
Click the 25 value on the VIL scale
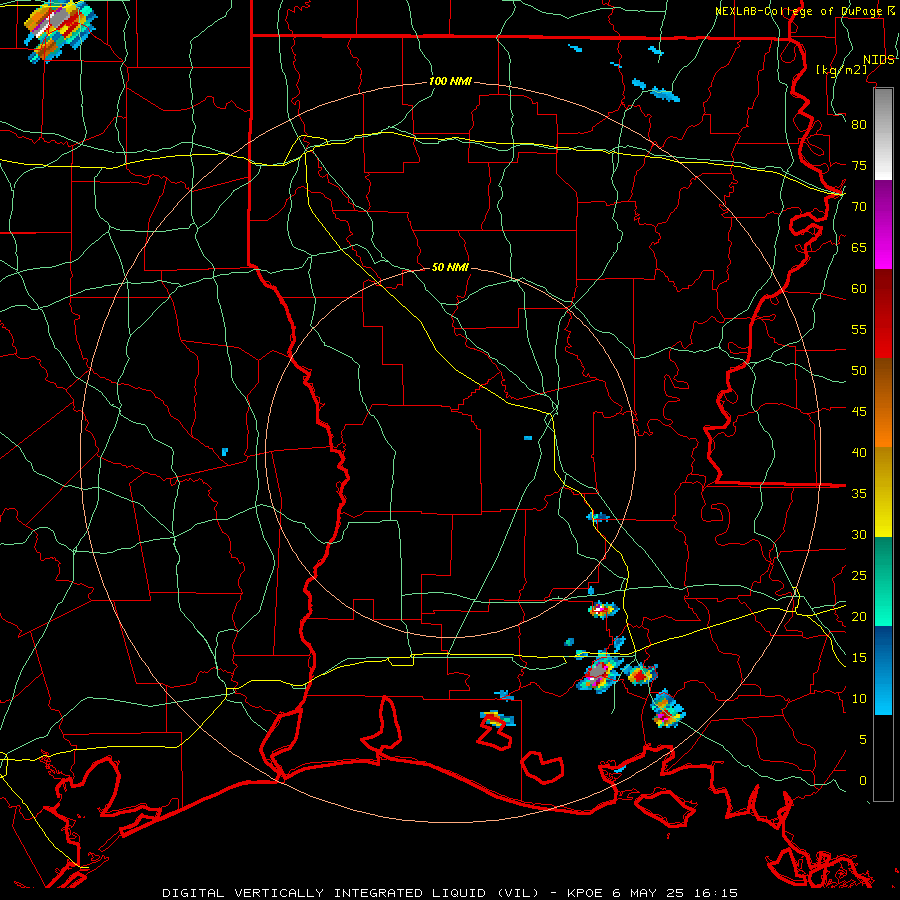[x=859, y=576]
